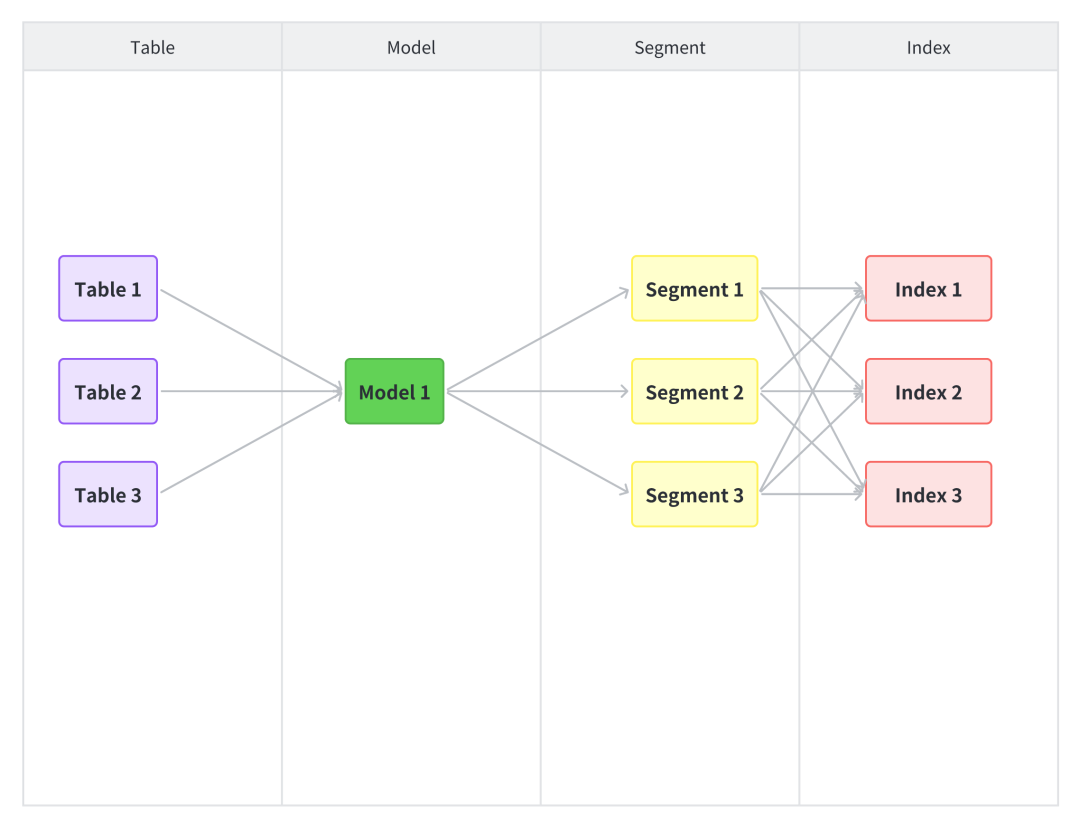
Task: Click the green Model 1 node
Action: [394, 392]
